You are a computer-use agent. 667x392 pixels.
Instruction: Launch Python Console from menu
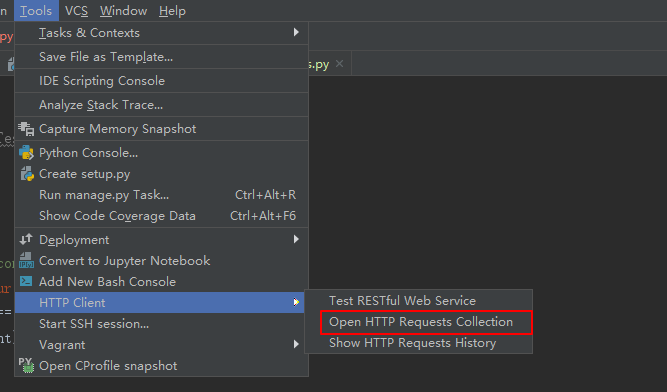tap(162, 153)
